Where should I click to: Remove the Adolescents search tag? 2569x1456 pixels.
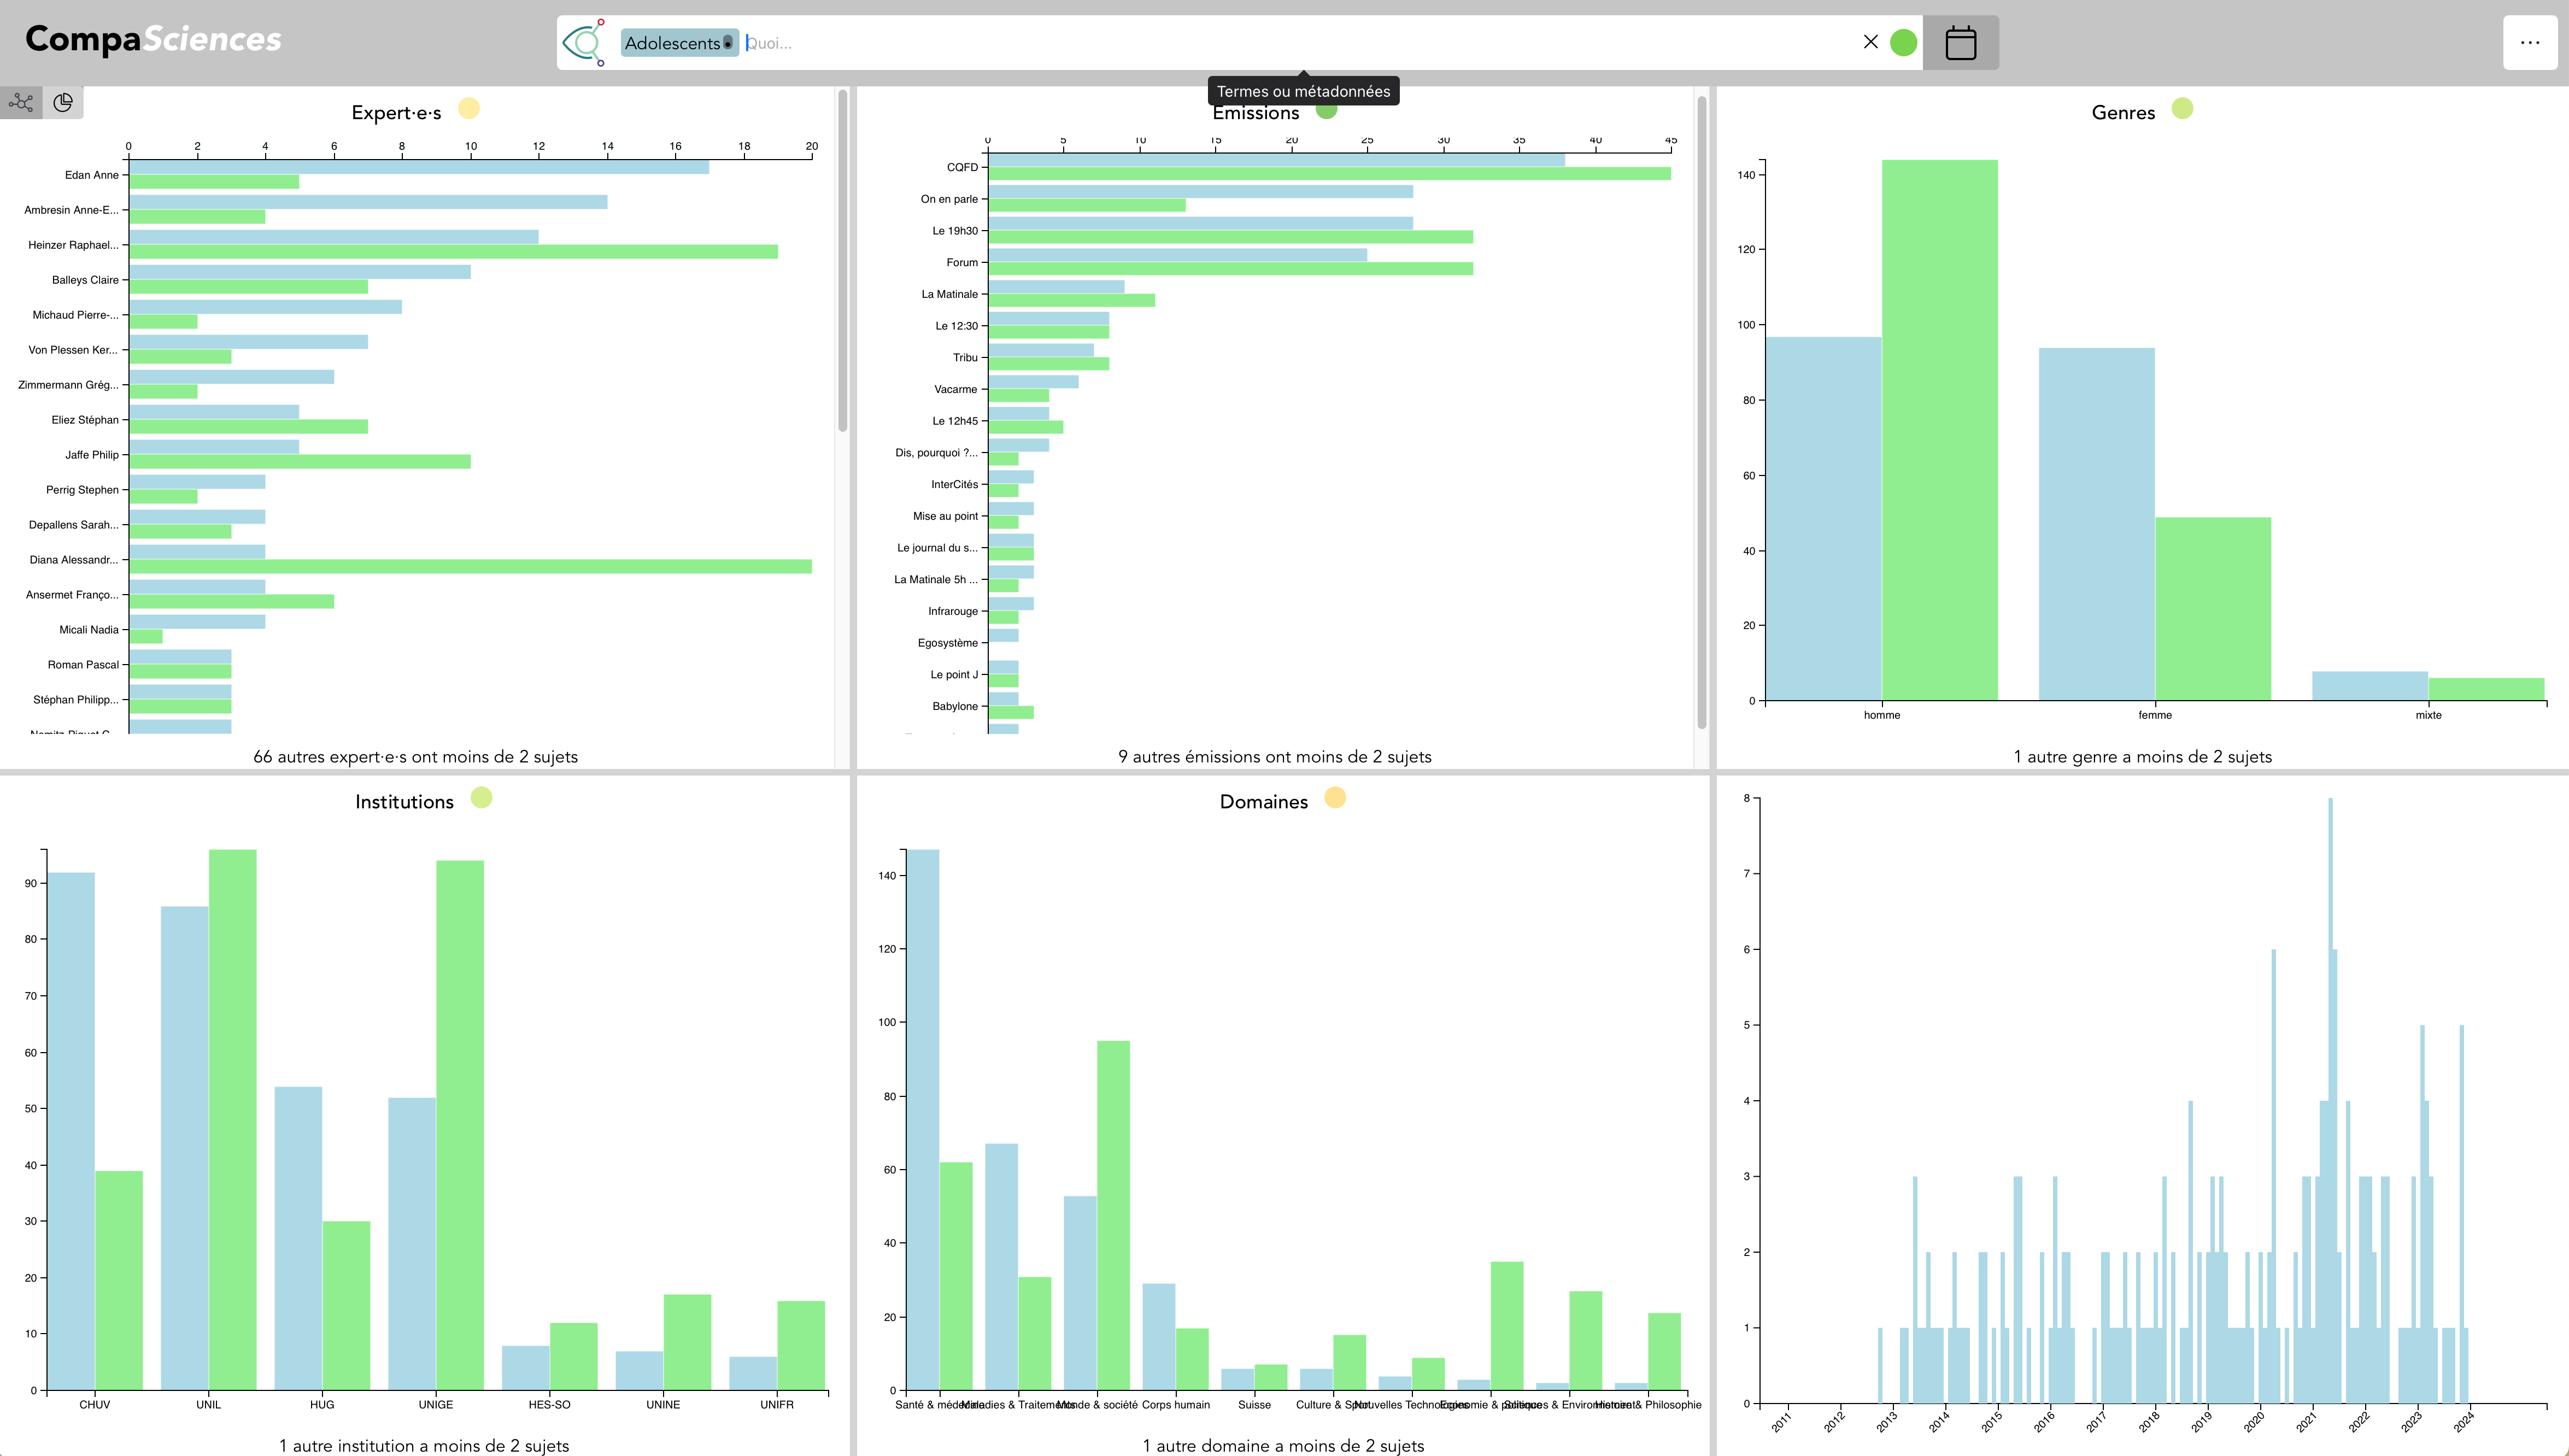(x=728, y=43)
